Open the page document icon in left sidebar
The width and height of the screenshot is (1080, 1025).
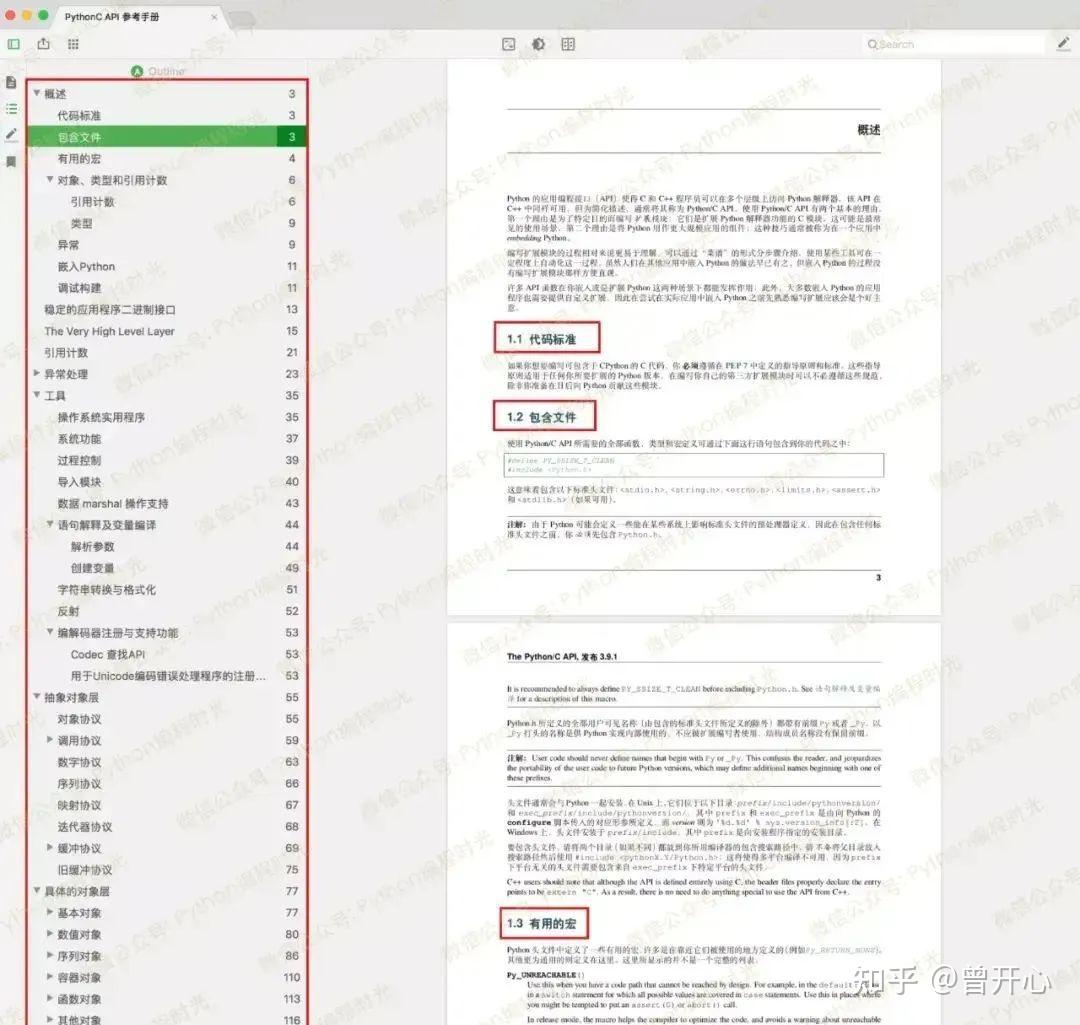point(11,82)
